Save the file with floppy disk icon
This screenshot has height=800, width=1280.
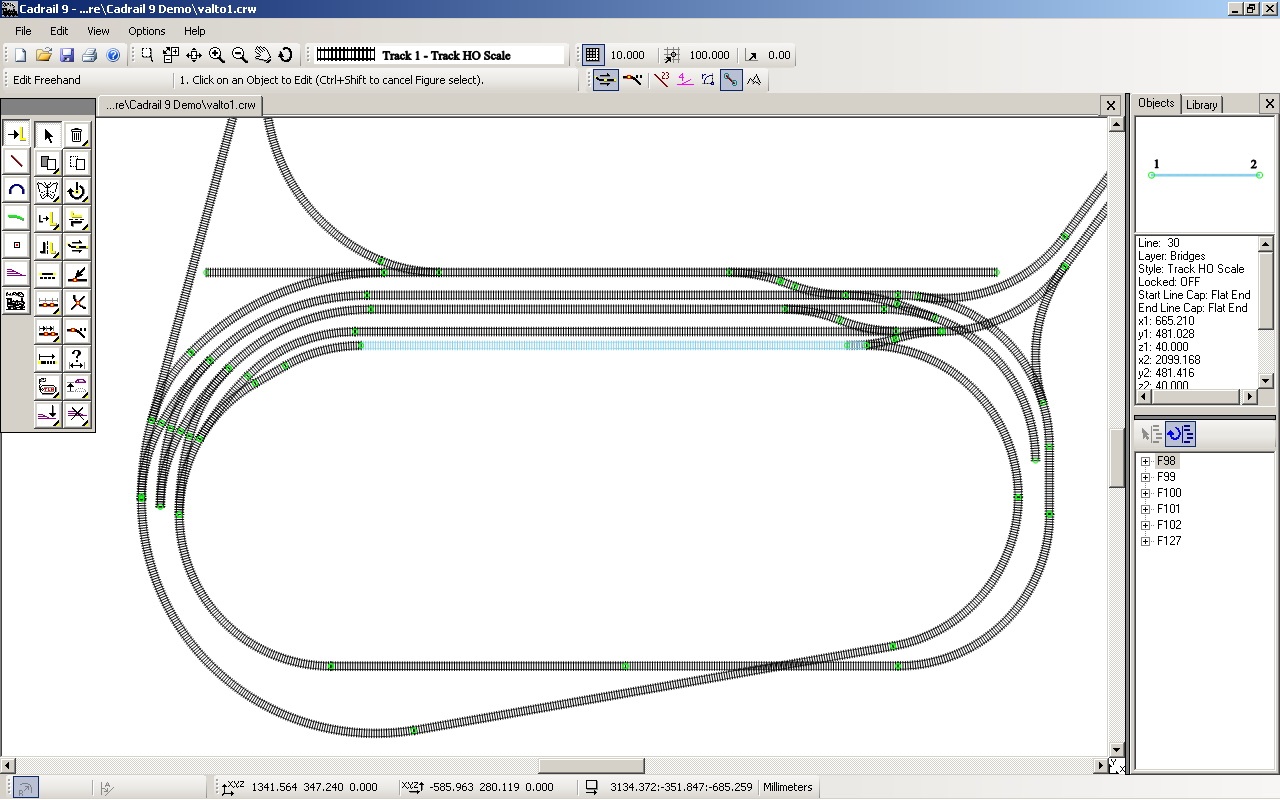66,55
